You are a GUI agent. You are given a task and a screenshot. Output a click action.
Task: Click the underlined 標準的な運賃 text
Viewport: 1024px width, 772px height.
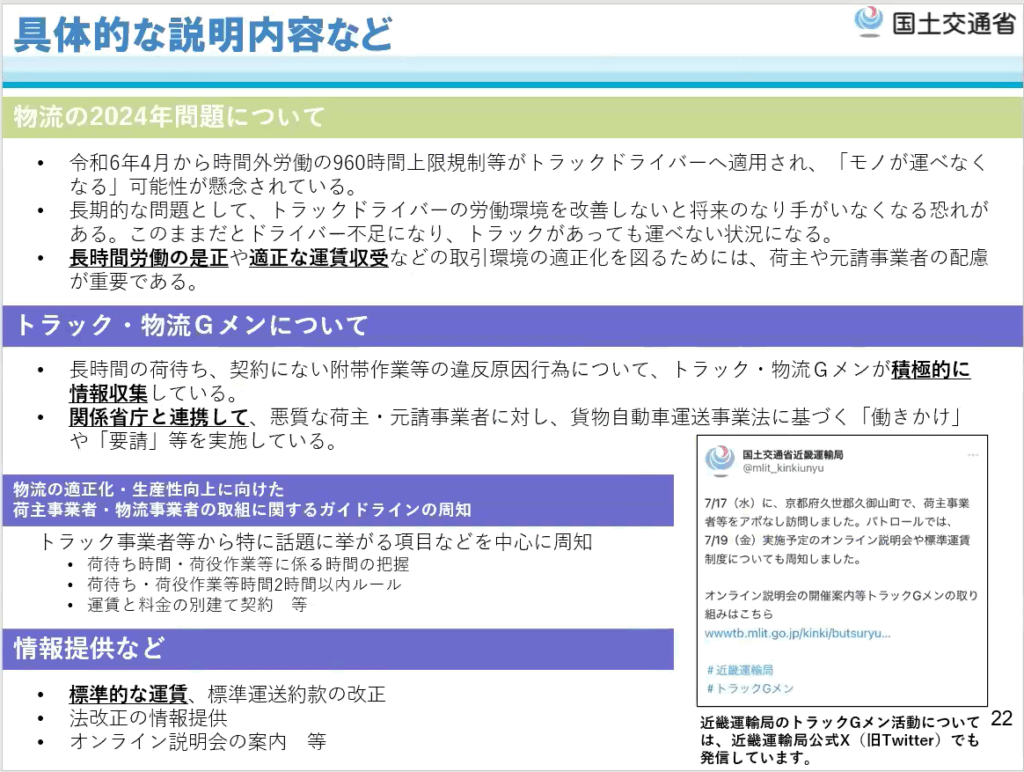128,694
